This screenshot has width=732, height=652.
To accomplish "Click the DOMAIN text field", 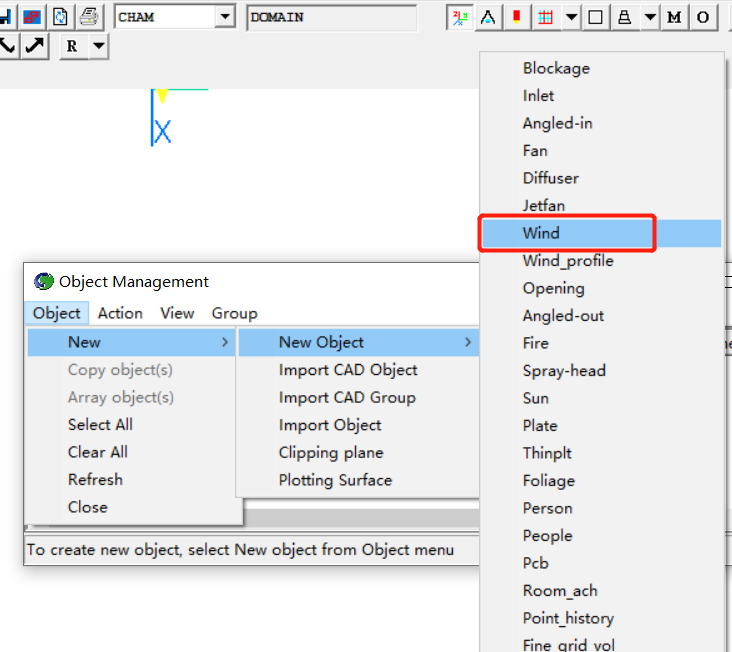I will tap(331, 18).
